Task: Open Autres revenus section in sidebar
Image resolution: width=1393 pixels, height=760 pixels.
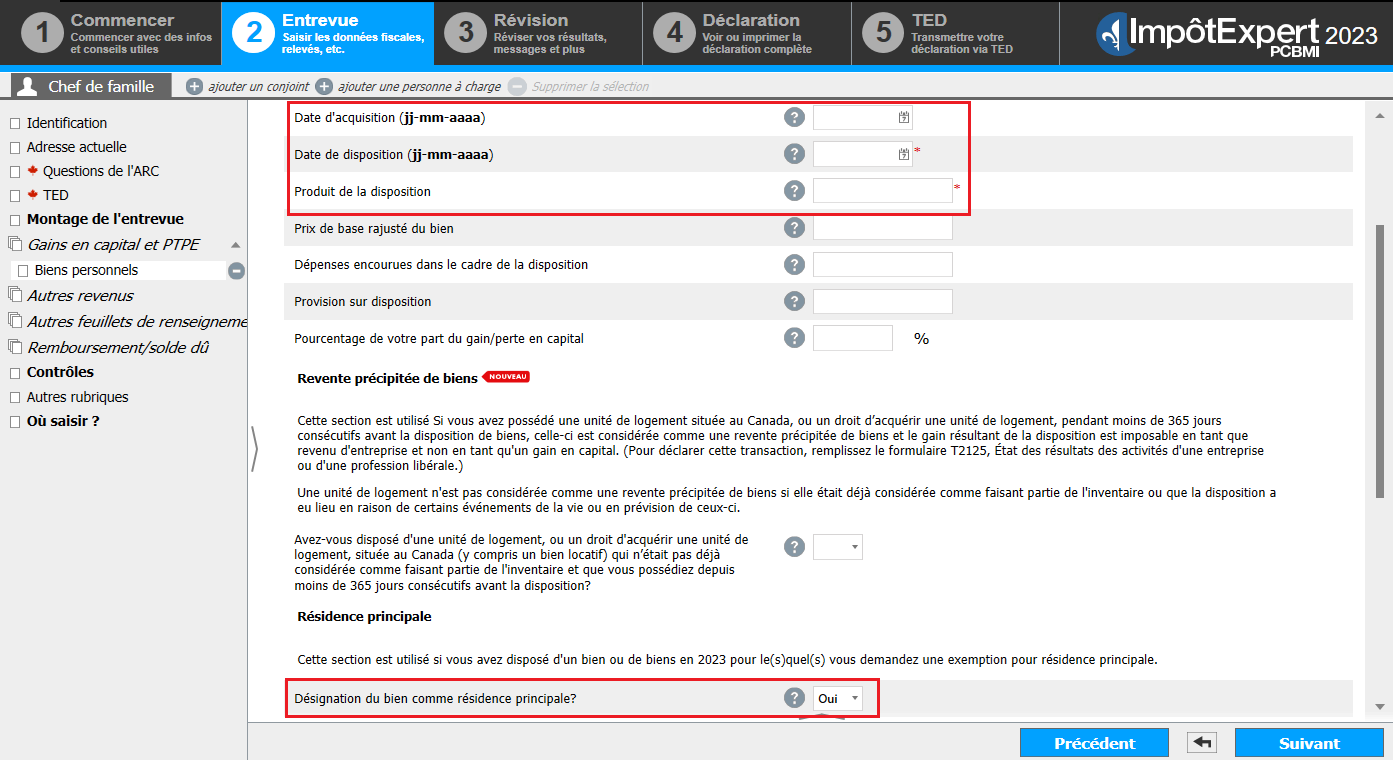Action: [x=80, y=295]
